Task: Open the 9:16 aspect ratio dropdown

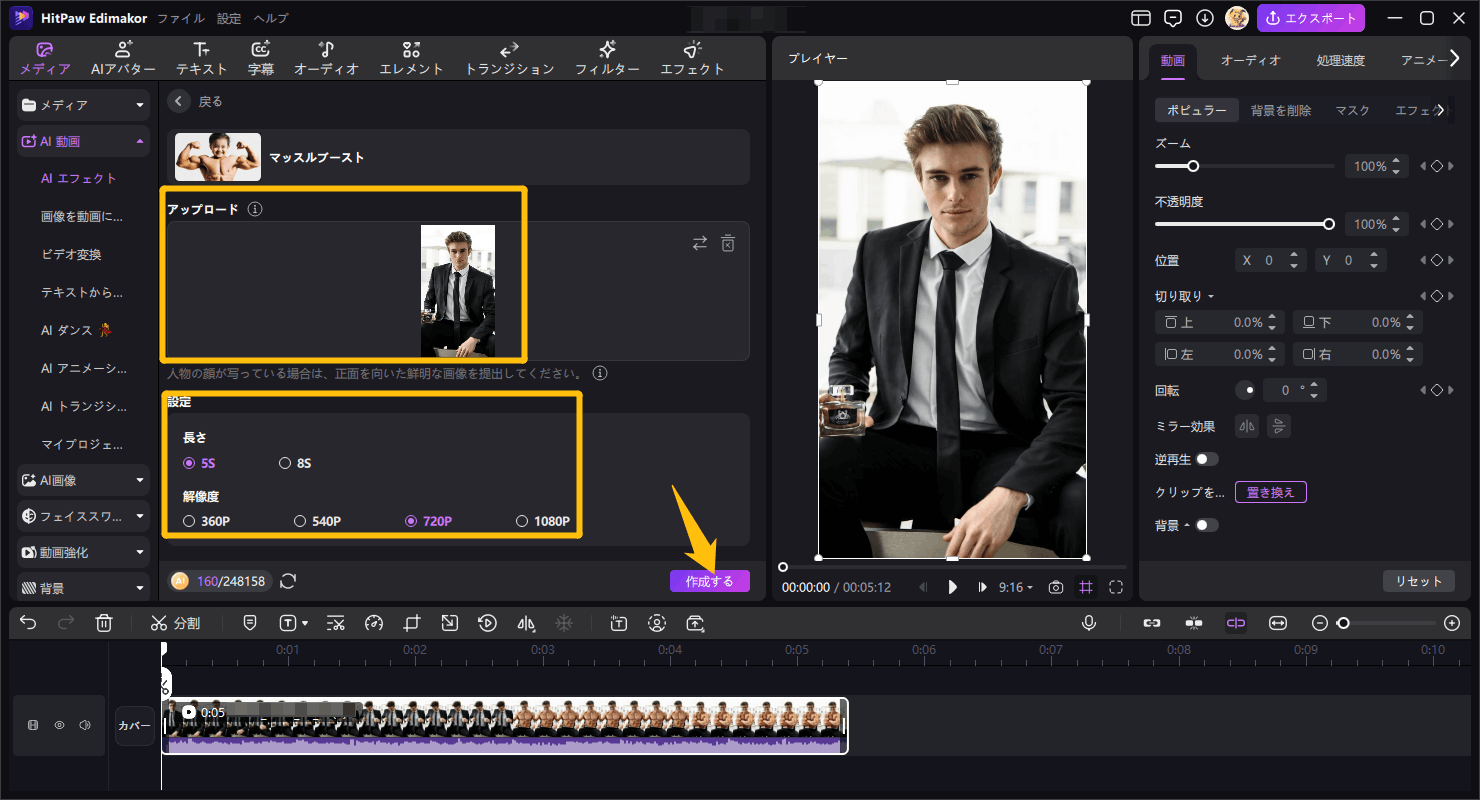Action: tap(1015, 588)
